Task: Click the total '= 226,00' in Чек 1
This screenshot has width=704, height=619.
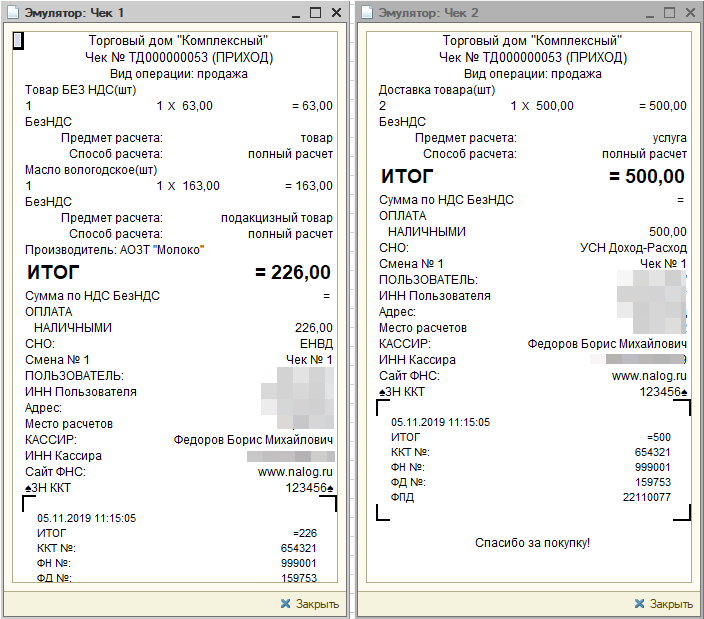Action: [293, 272]
